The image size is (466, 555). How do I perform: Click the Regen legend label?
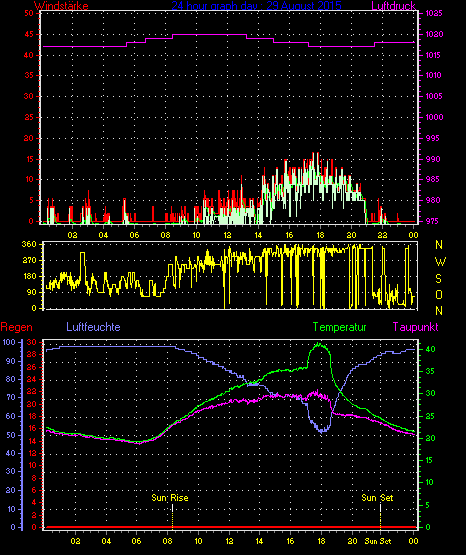16,327
